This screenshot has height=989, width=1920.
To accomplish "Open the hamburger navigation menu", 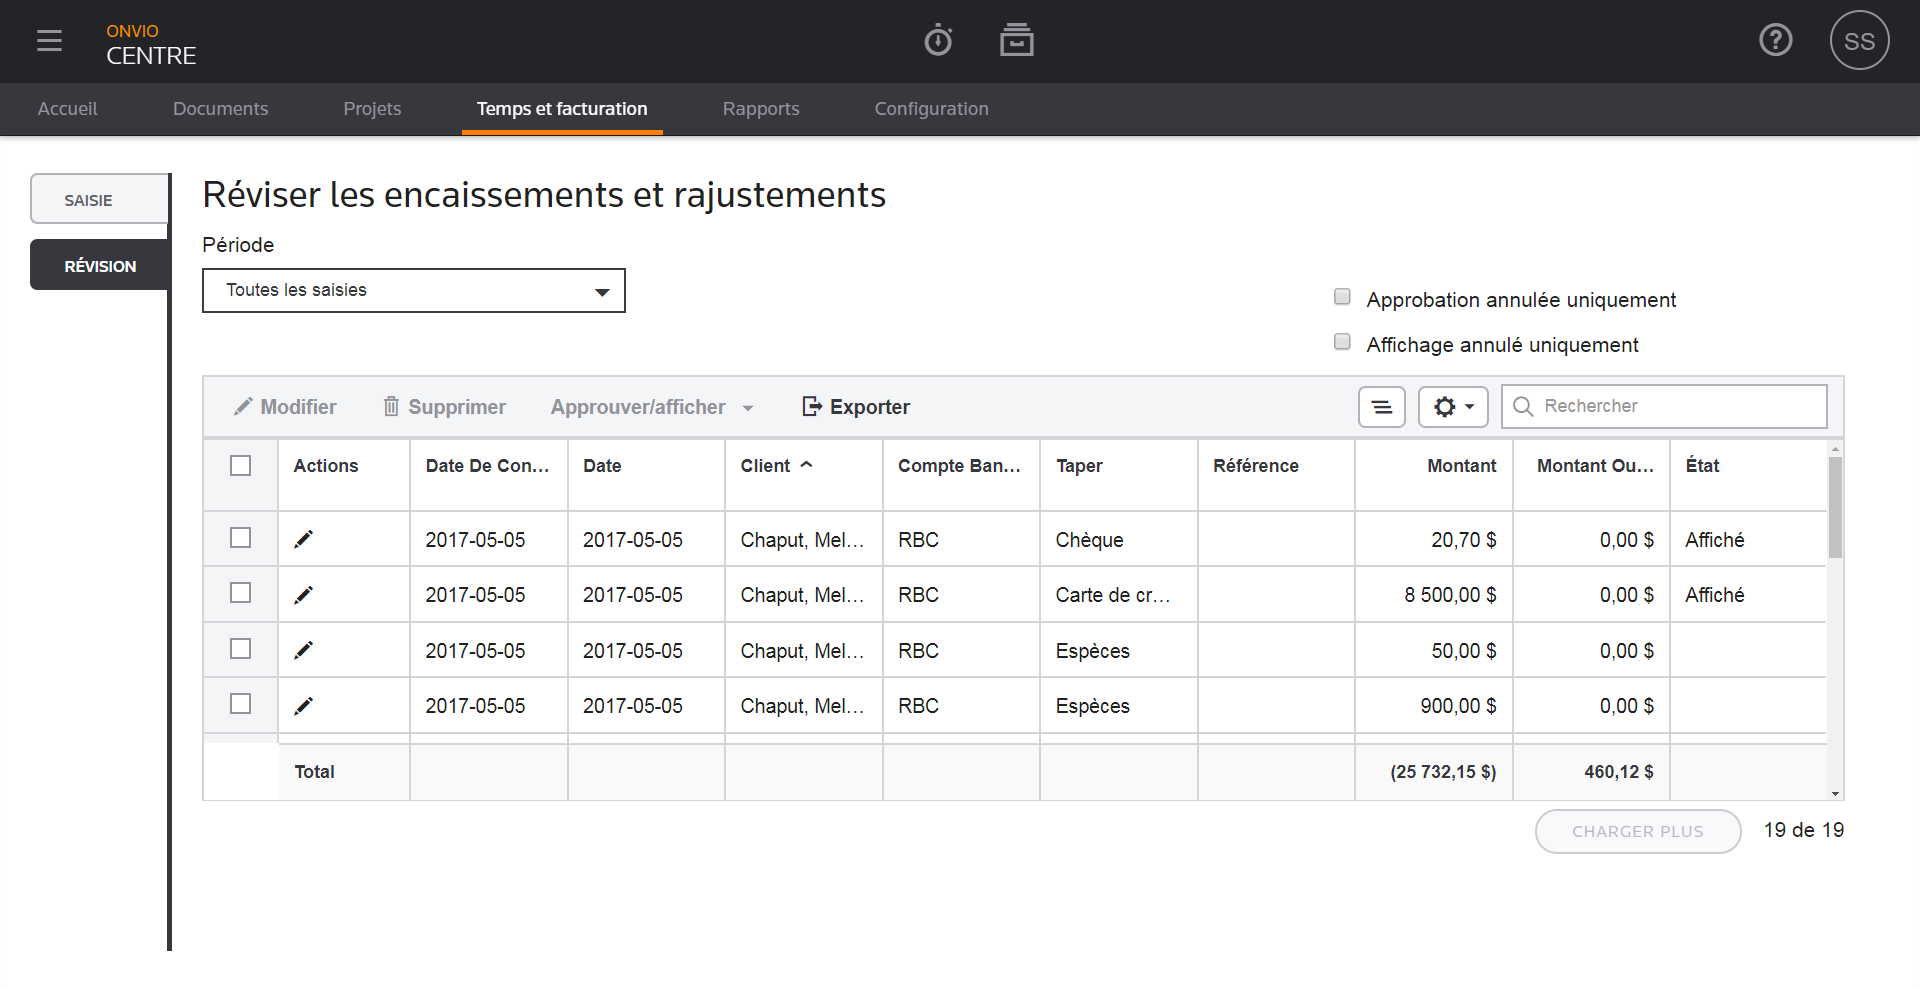I will pos(49,41).
